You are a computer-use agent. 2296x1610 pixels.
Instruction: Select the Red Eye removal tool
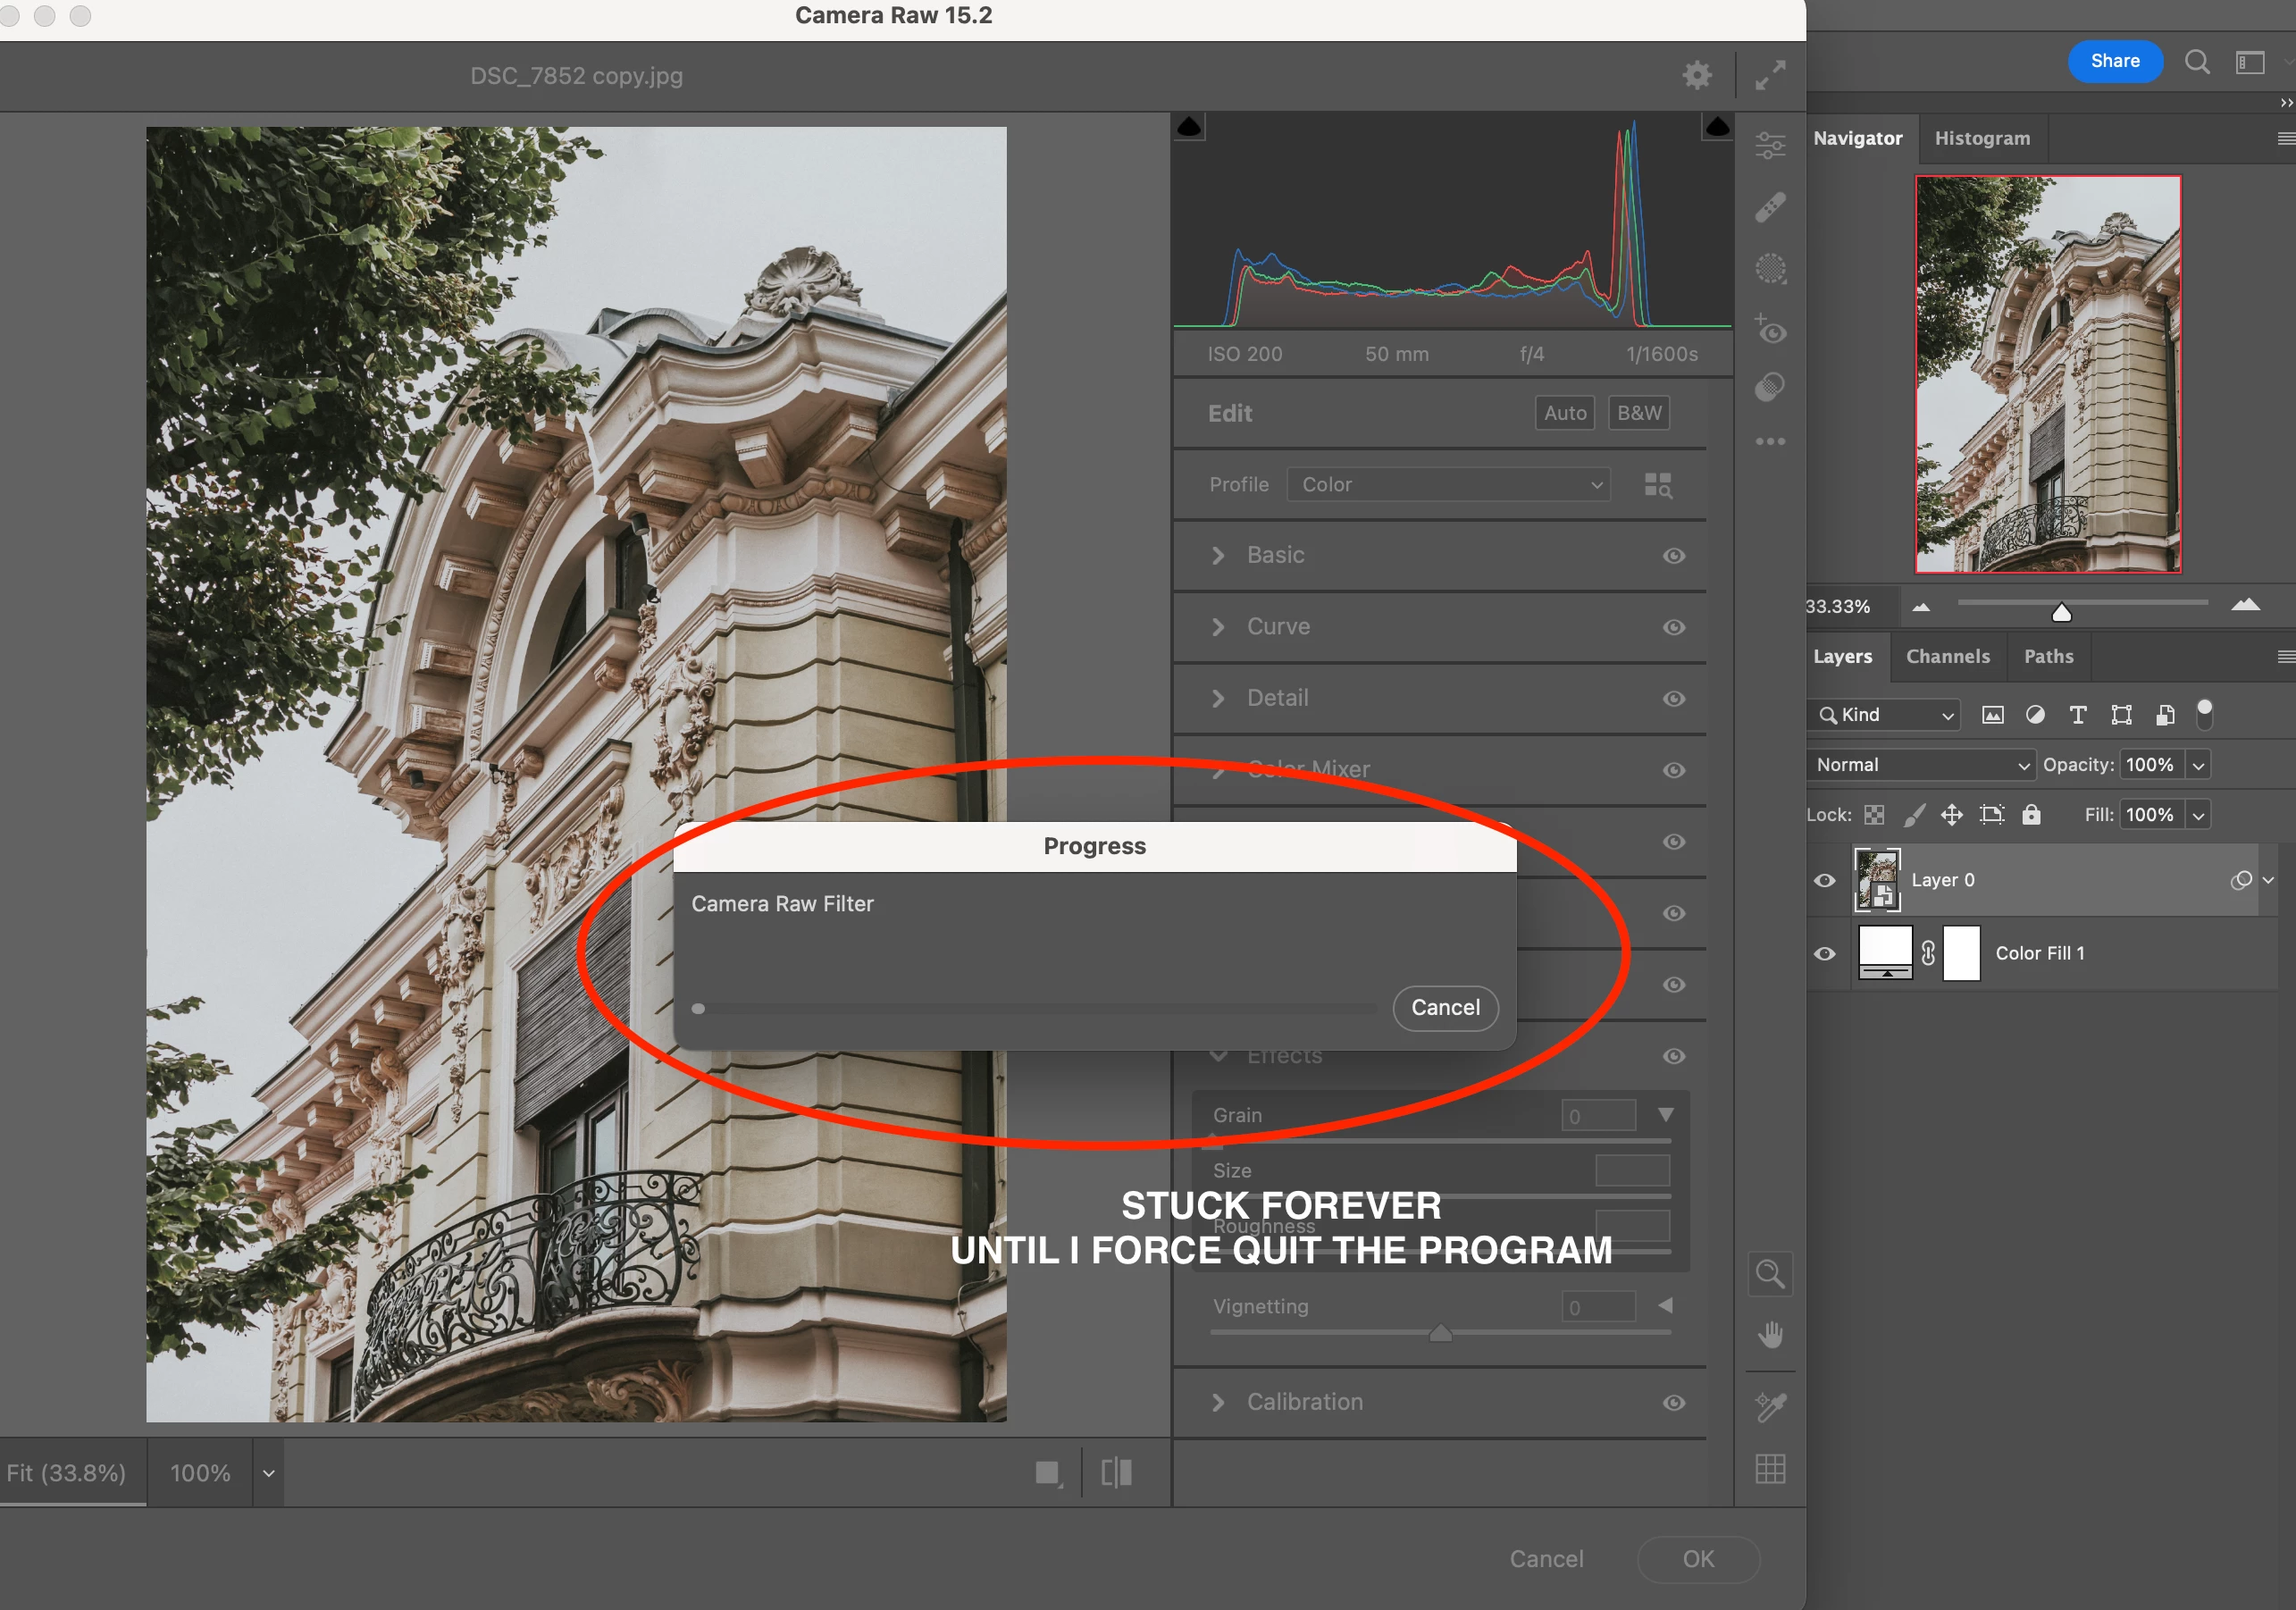coord(1770,330)
